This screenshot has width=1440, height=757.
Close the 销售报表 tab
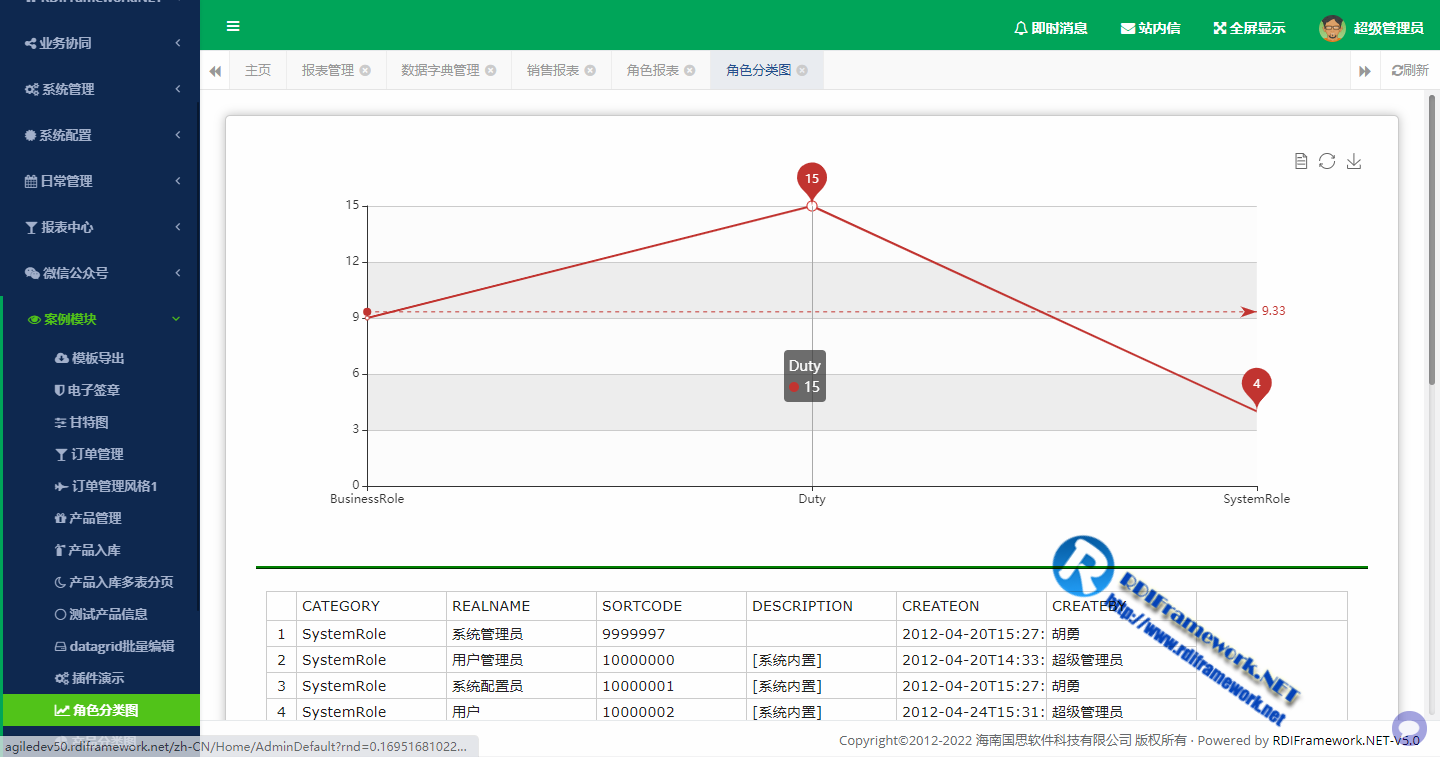point(590,70)
